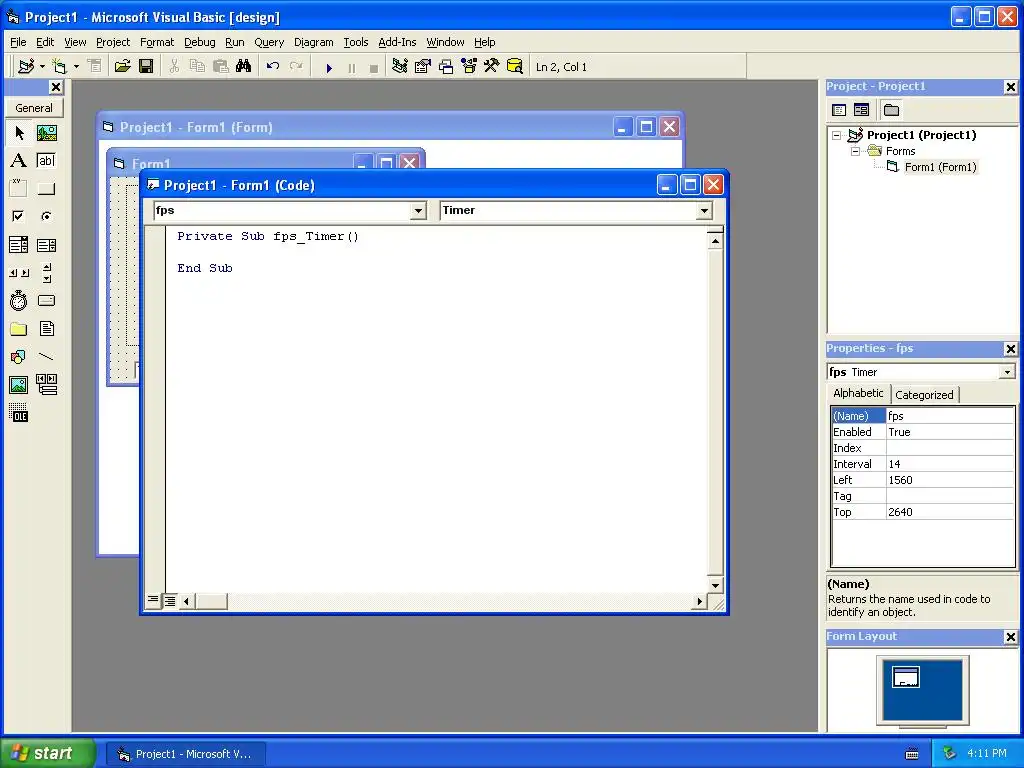Select the ListBox tool
Screen dimensions: 1024x768
coord(46,245)
